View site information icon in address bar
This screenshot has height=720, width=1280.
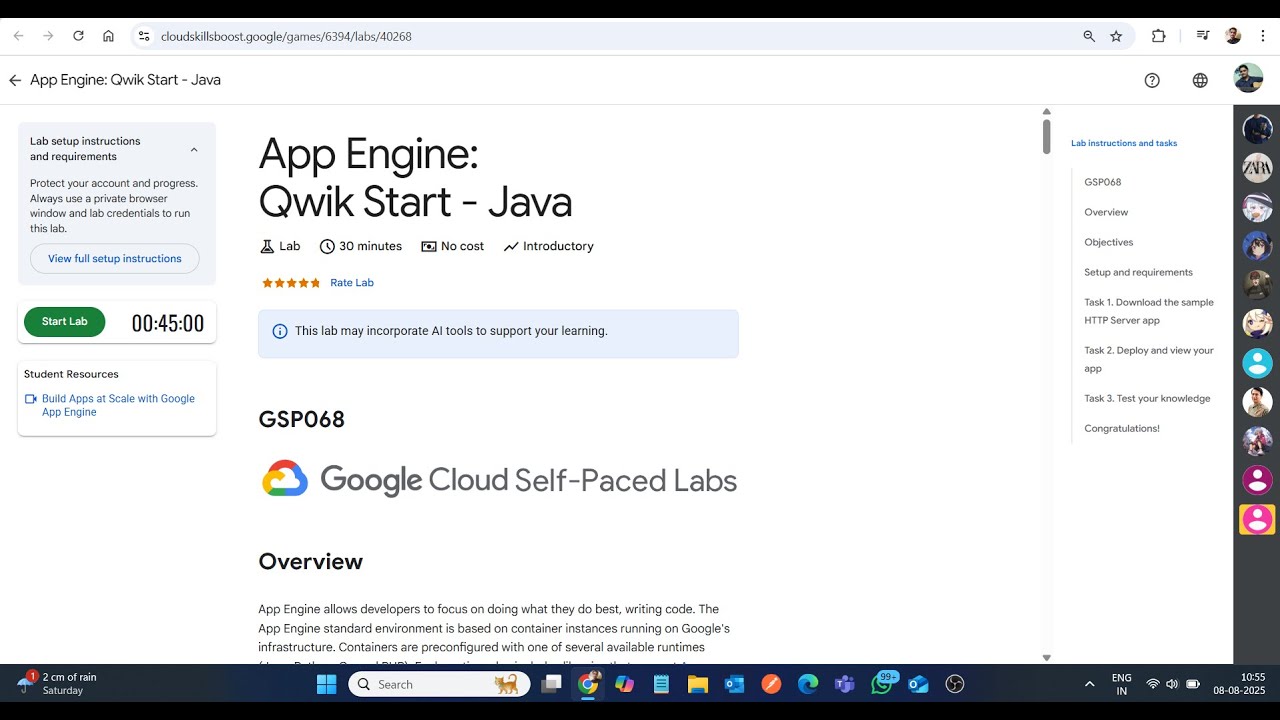click(144, 36)
